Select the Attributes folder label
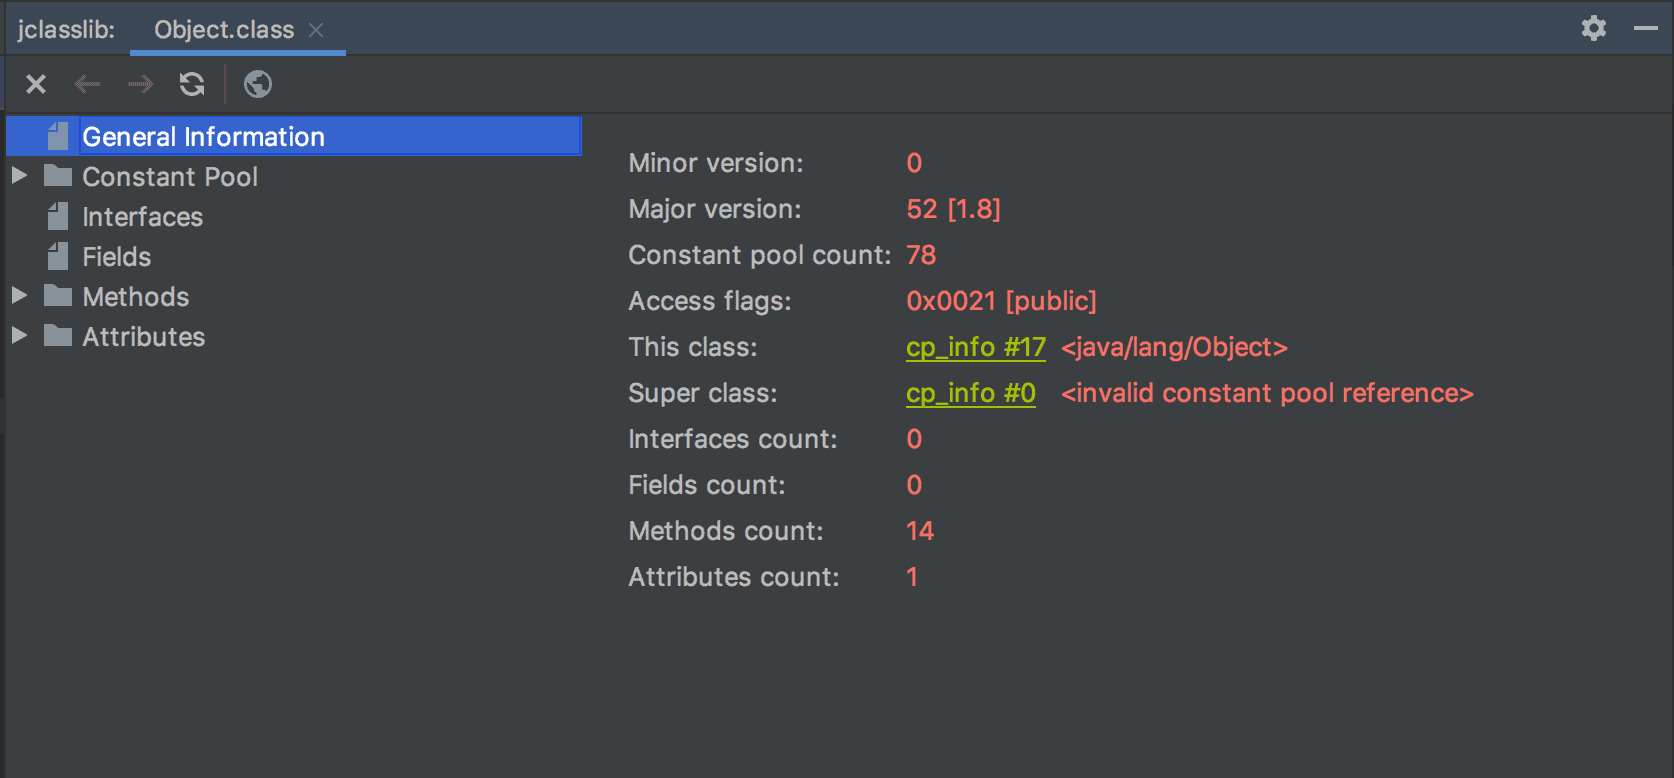This screenshot has height=778, width=1674. [x=143, y=337]
